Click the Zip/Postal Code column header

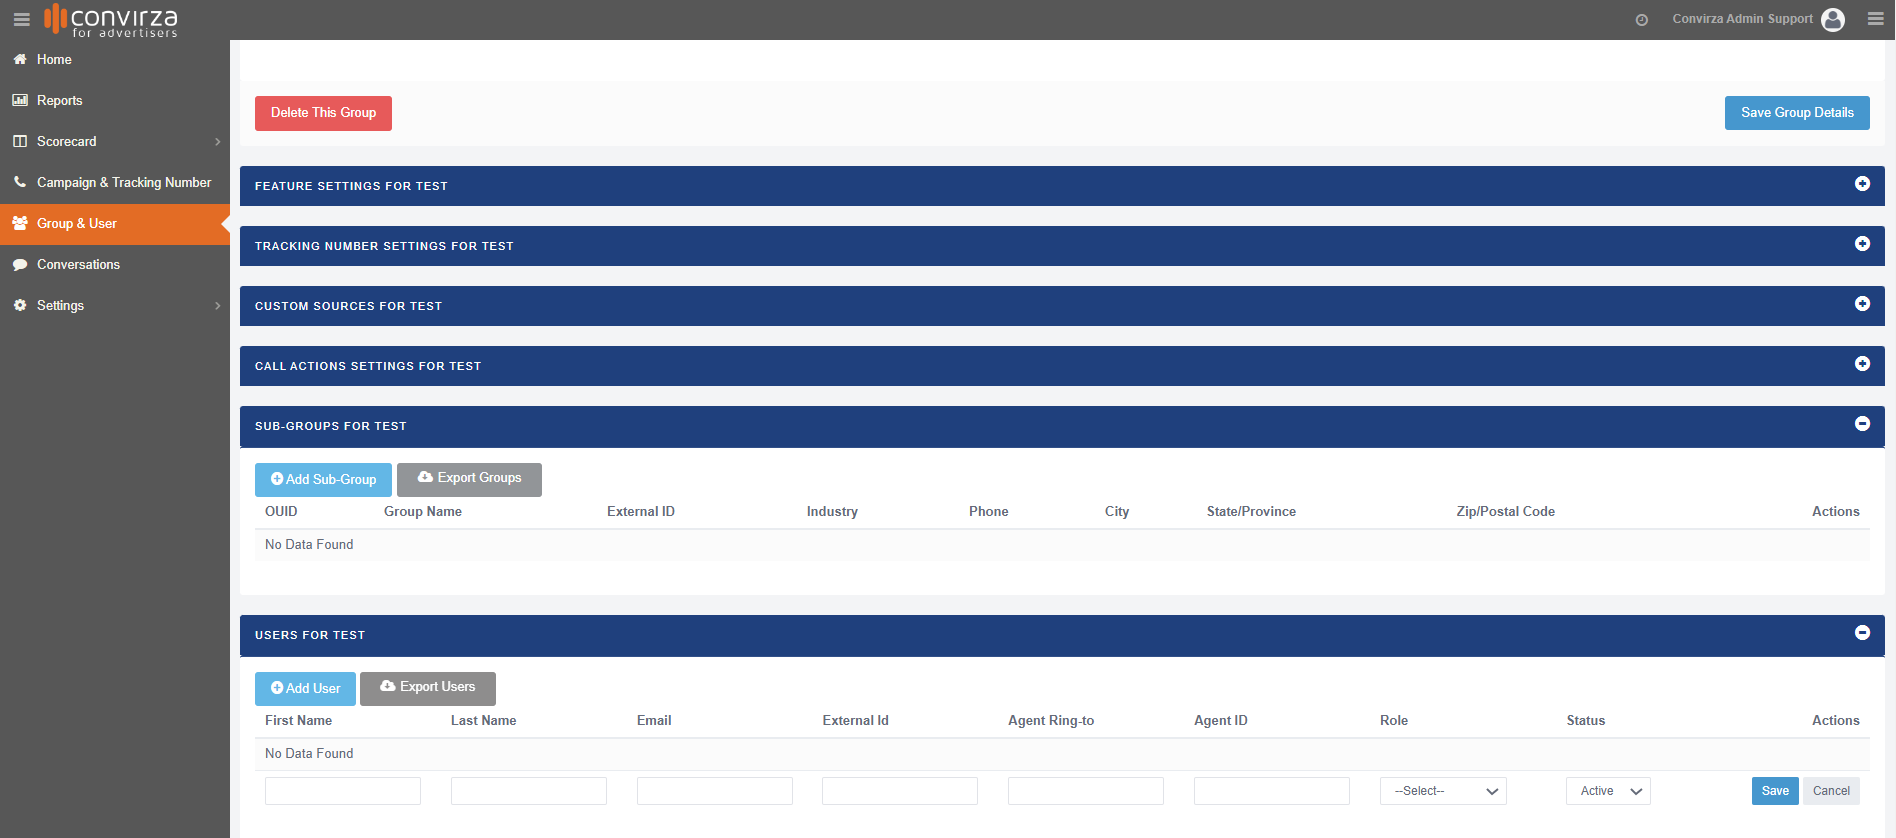[1505, 512]
